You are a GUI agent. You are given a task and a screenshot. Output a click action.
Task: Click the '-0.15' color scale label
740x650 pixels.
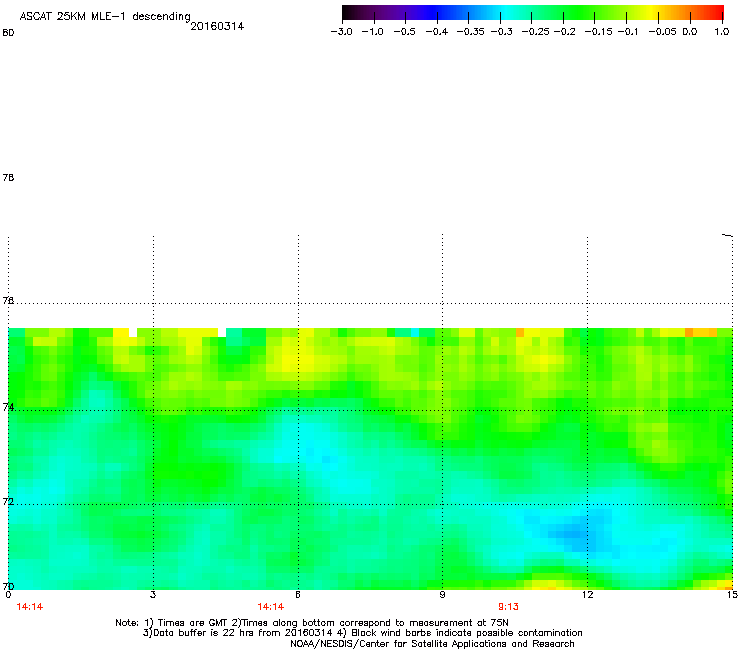tap(598, 32)
